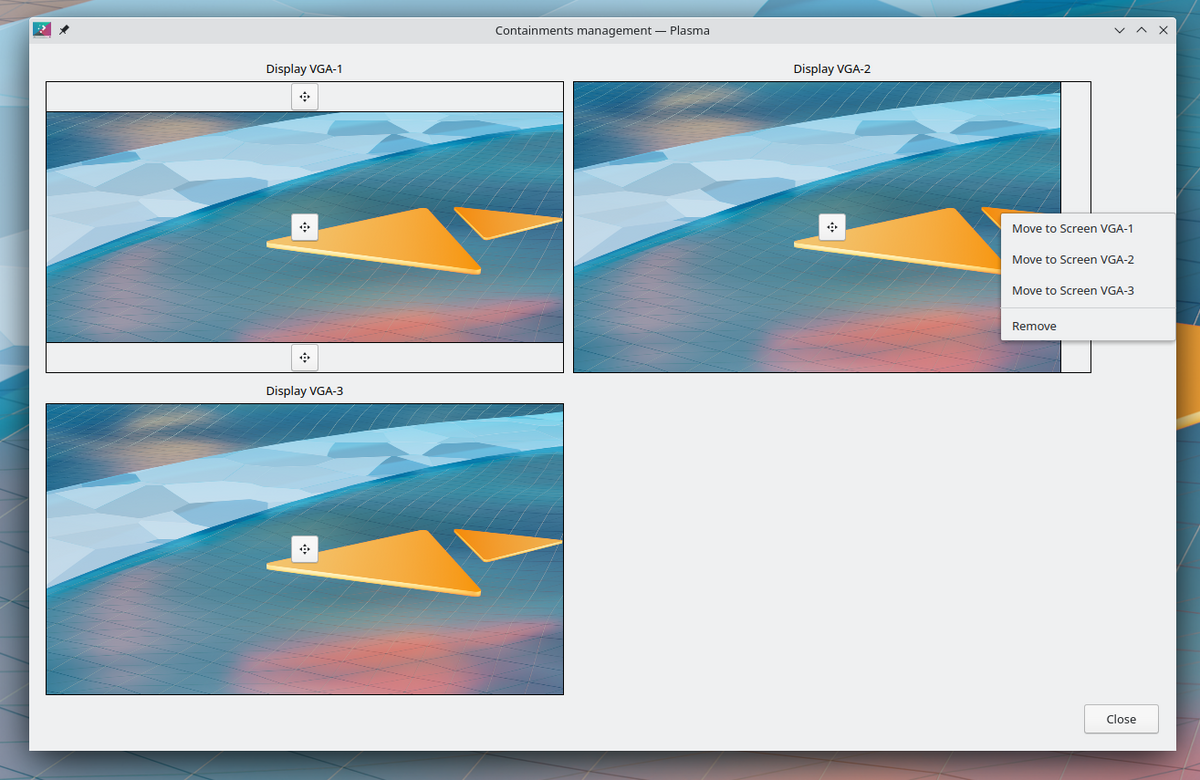Screen dimensions: 1200x780
Task: Click the Display VGA-3 label
Action: (304, 391)
